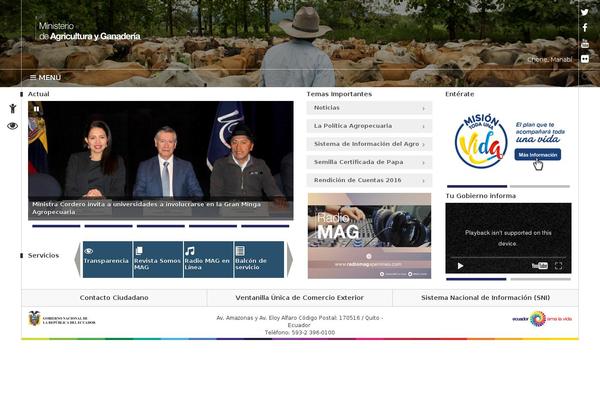Open the Radio MAG banner image
This screenshot has height=400, width=600.
click(369, 235)
